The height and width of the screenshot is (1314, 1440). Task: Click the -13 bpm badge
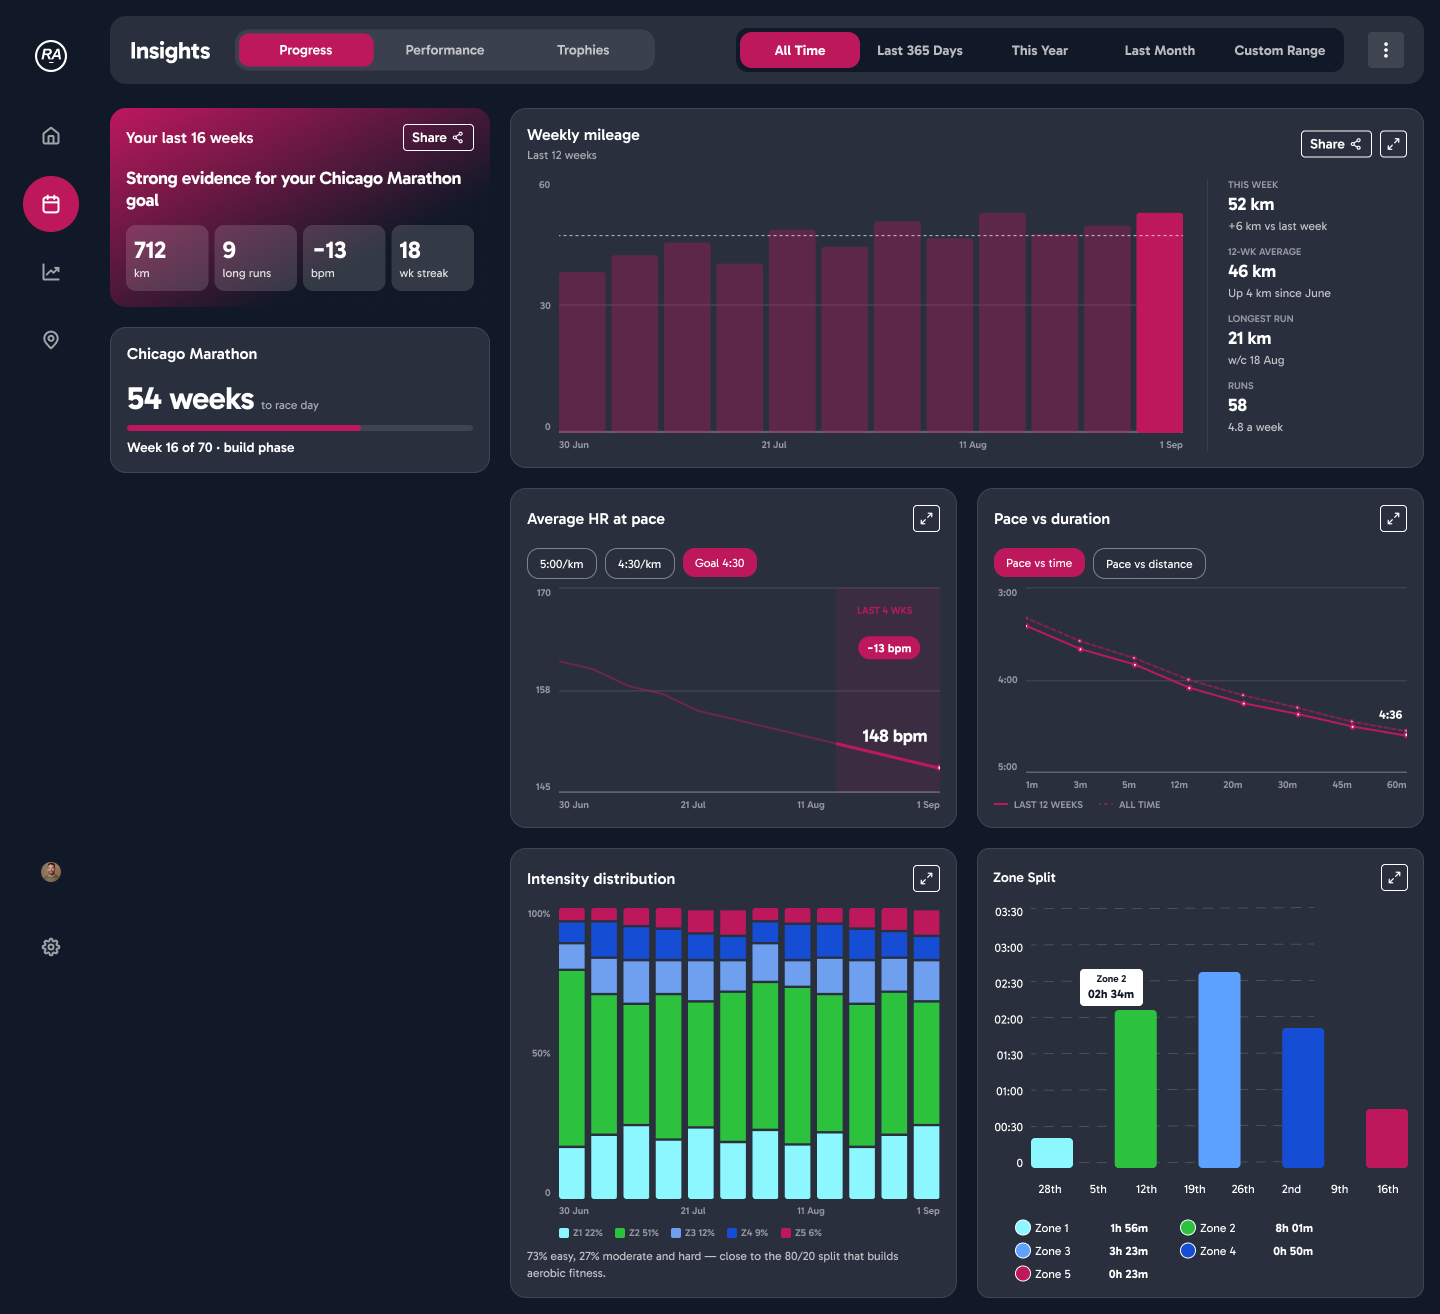pos(889,648)
